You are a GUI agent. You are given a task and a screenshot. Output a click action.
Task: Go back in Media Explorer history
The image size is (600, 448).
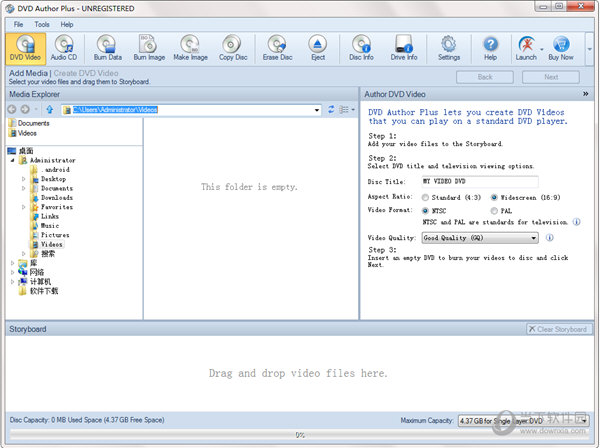pyautogui.click(x=12, y=109)
